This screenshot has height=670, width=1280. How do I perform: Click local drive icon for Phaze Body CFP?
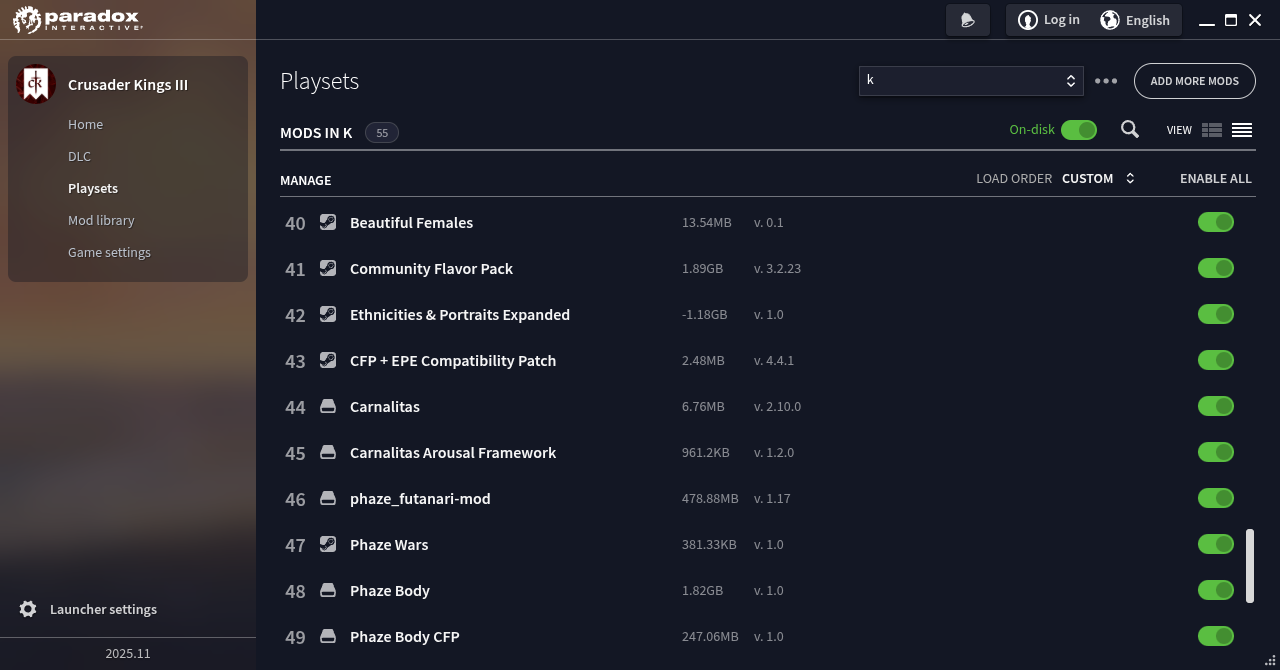(327, 636)
